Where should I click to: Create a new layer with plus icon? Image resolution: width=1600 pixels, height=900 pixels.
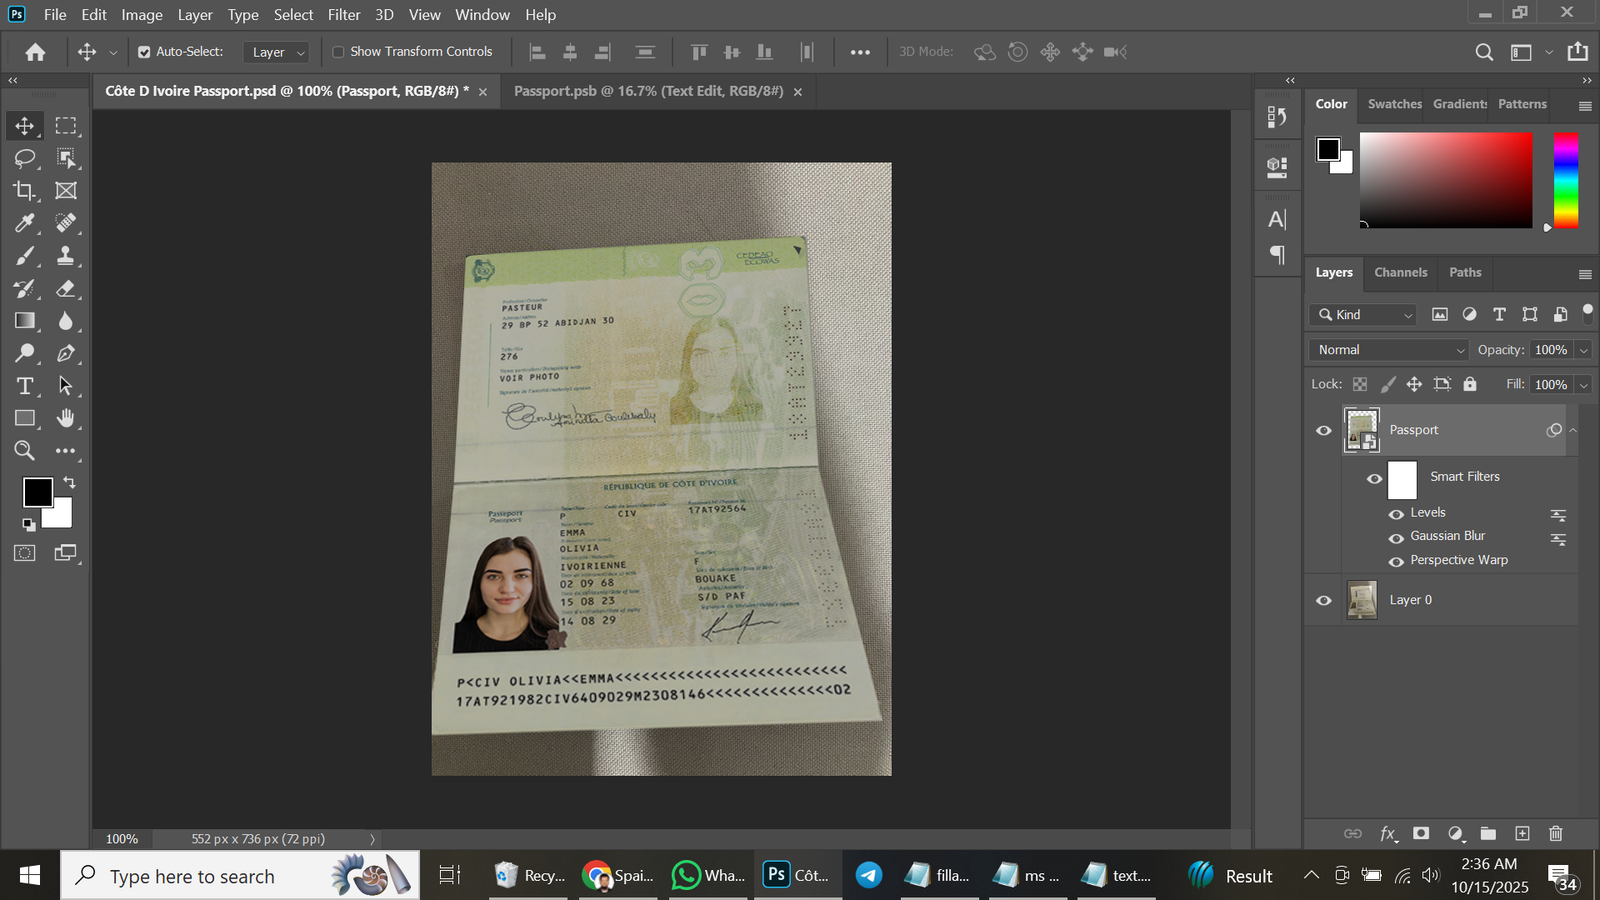pyautogui.click(x=1522, y=833)
